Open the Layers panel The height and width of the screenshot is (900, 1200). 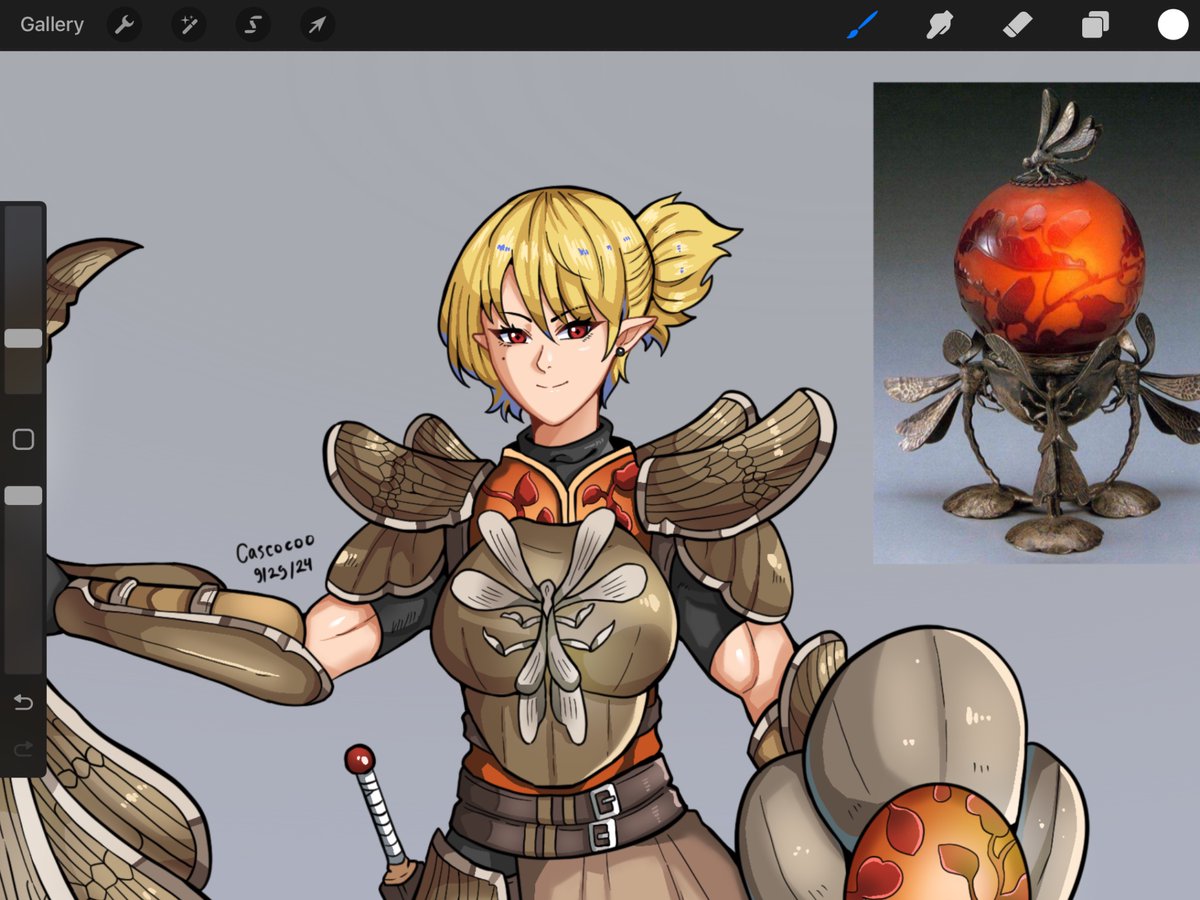coord(1094,24)
